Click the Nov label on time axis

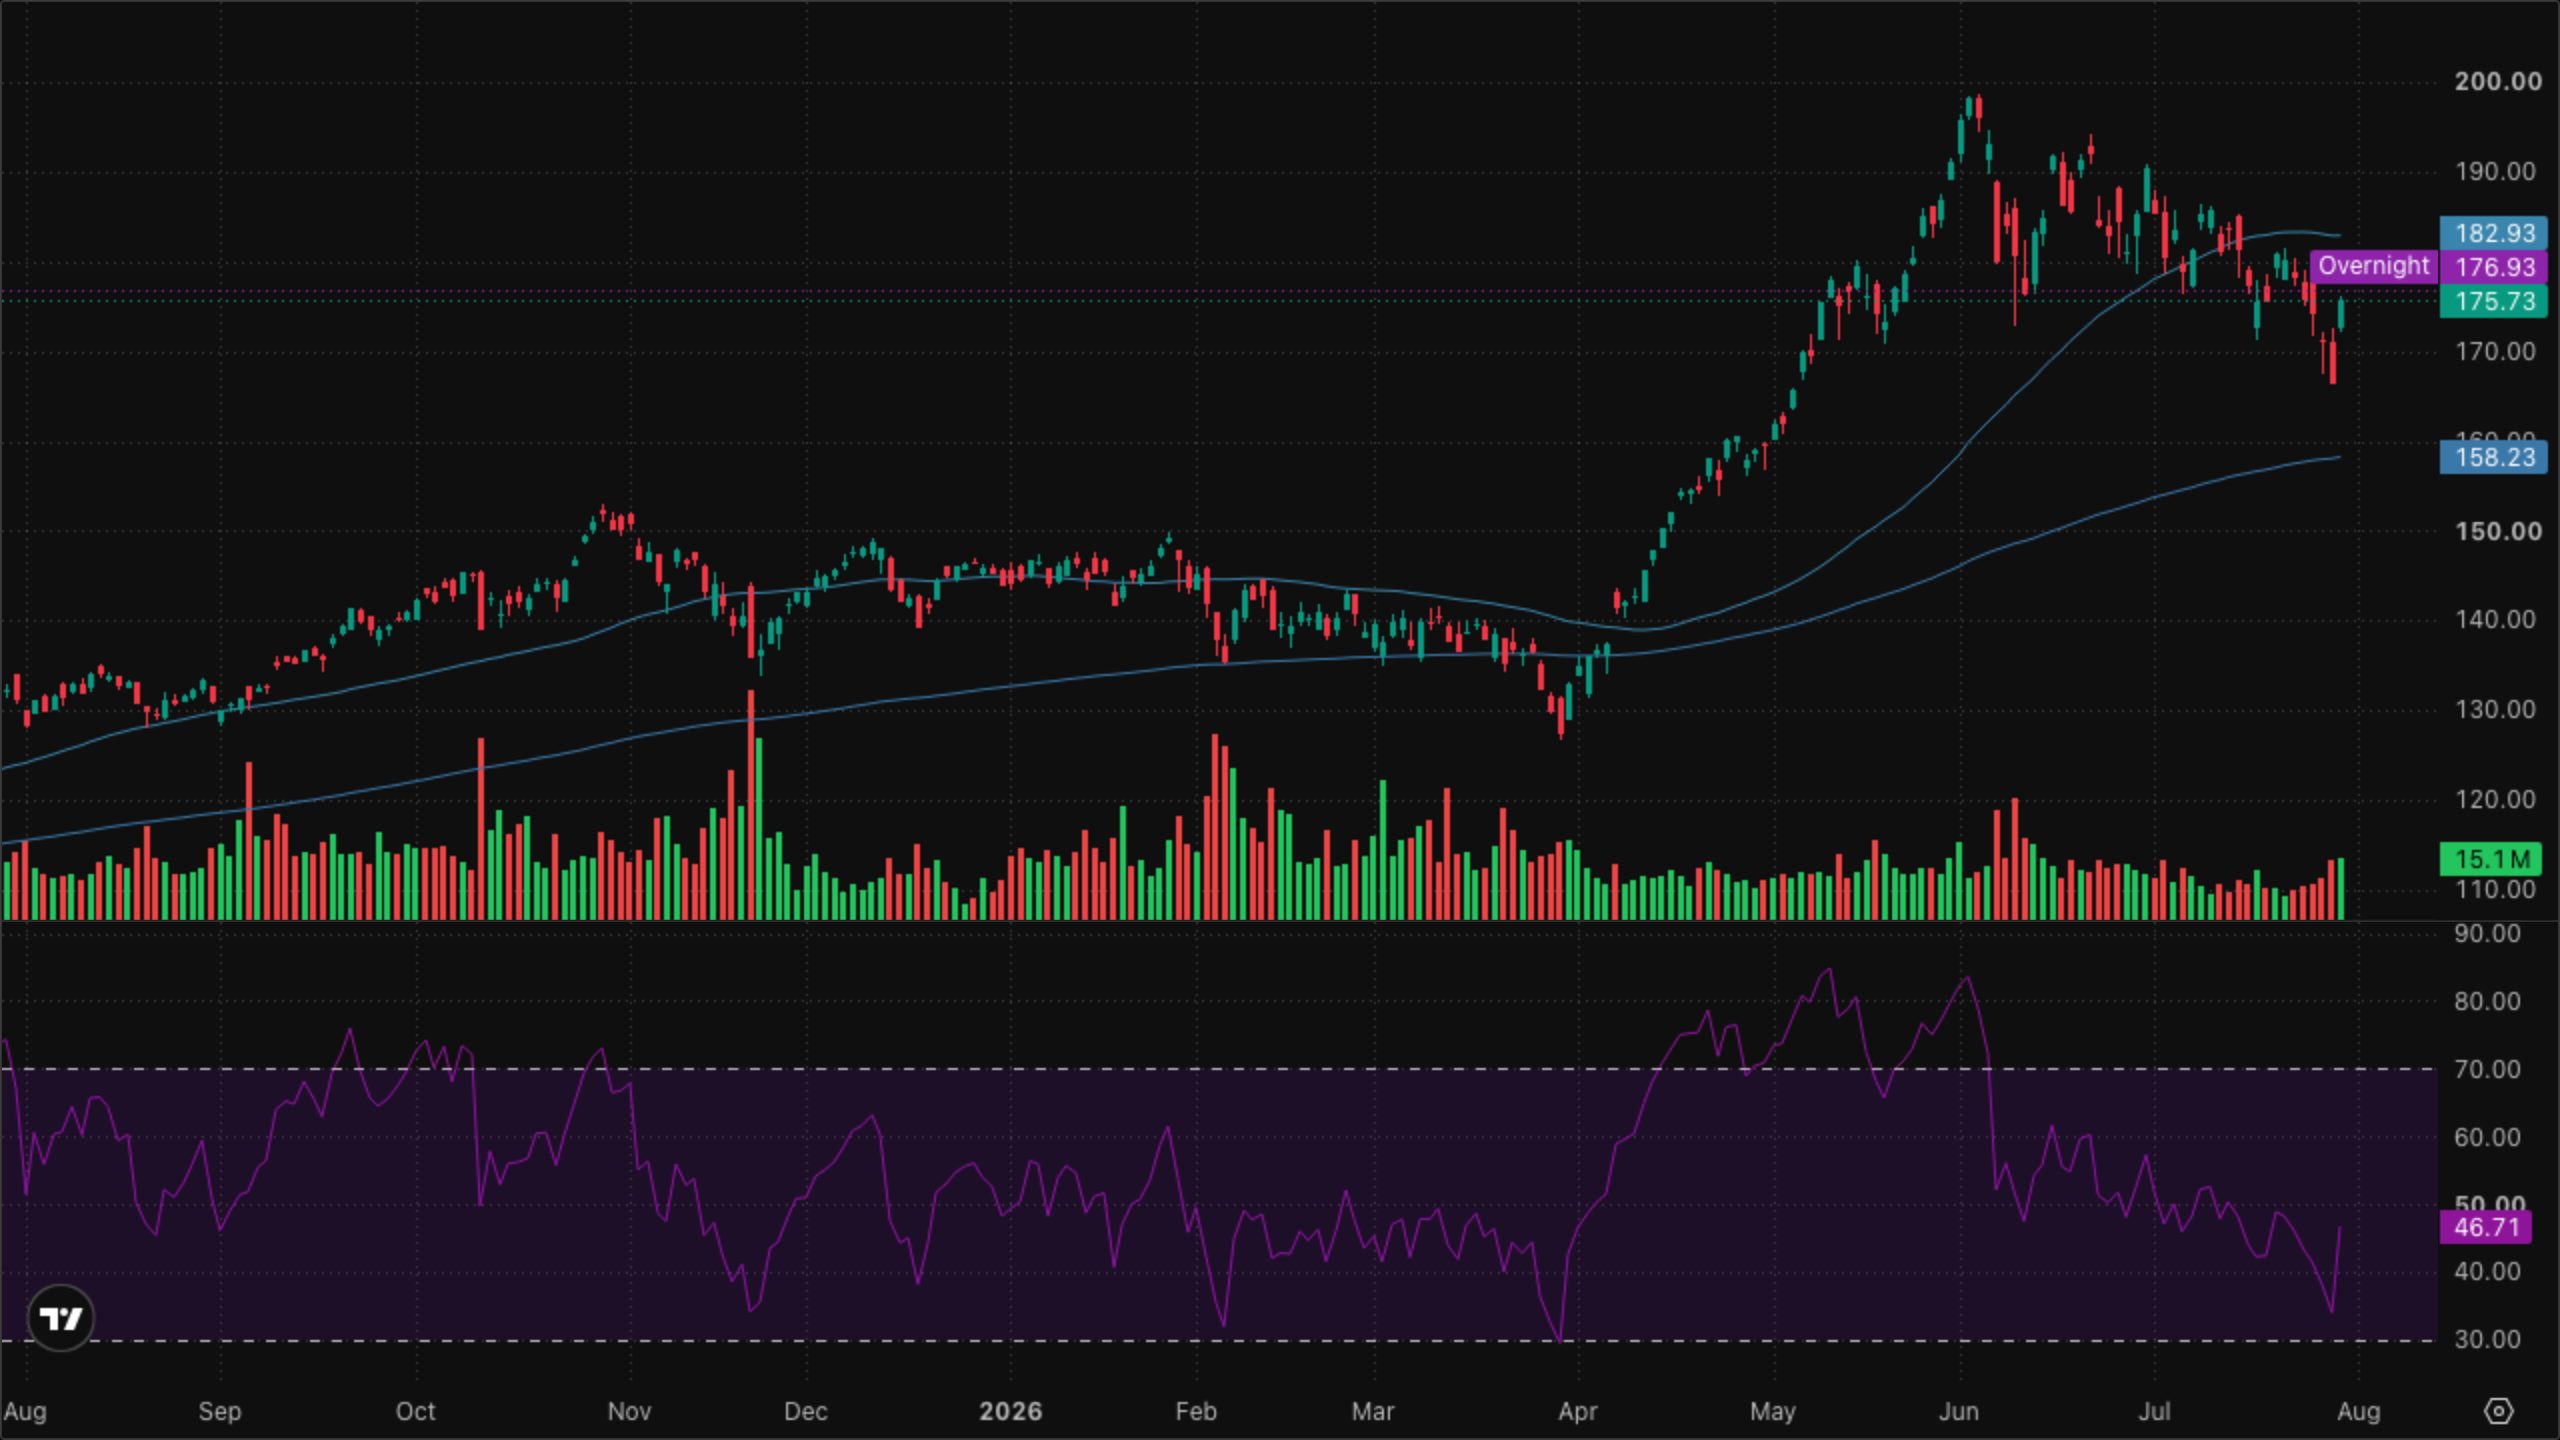629,1411
